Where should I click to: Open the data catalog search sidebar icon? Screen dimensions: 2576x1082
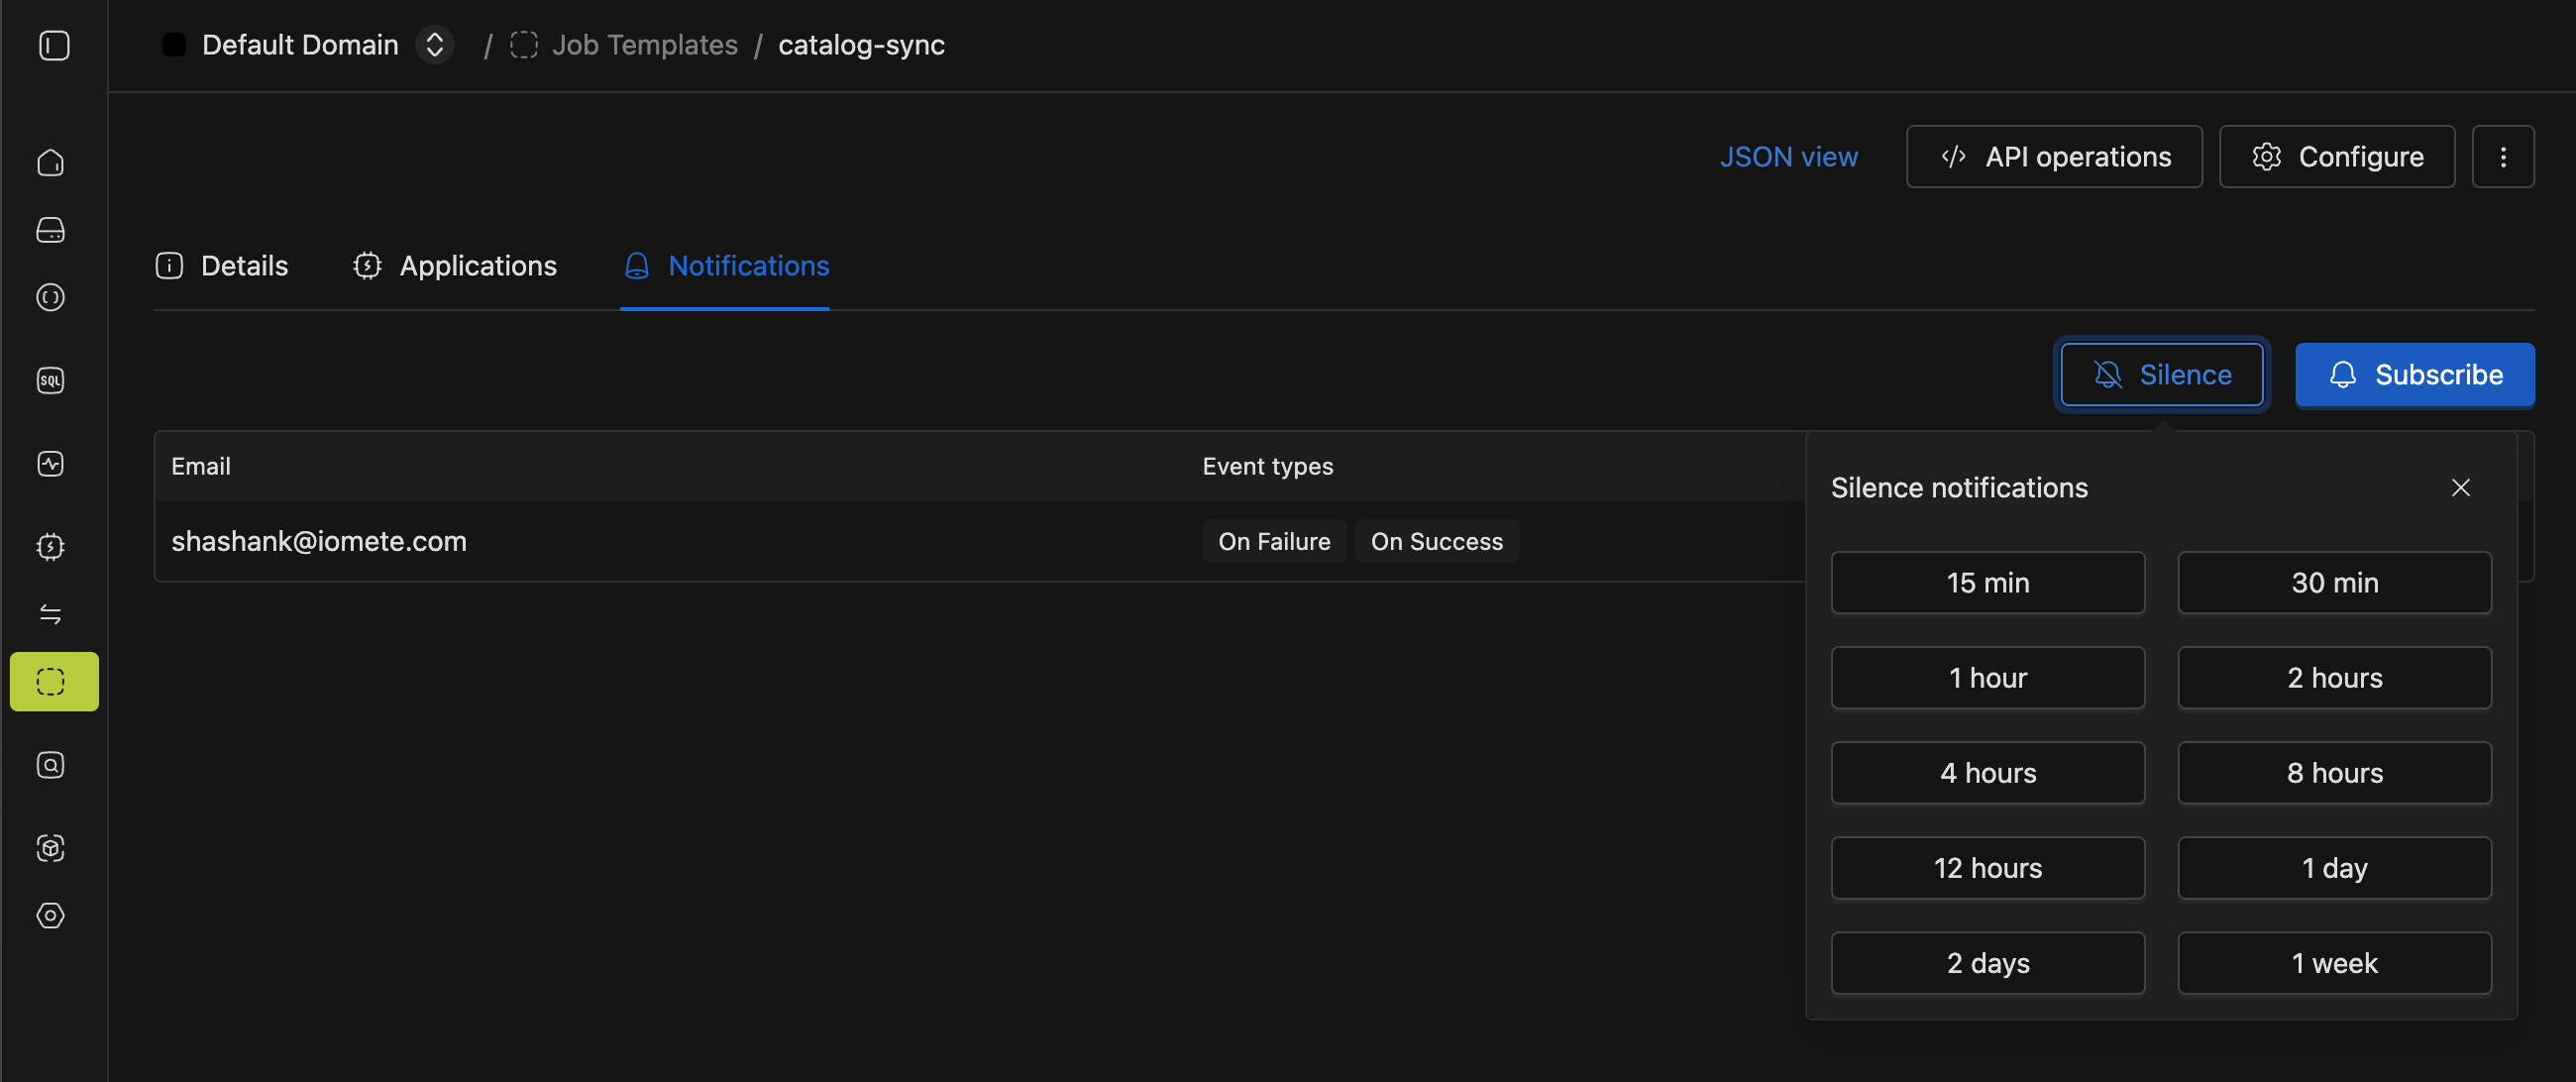point(51,765)
